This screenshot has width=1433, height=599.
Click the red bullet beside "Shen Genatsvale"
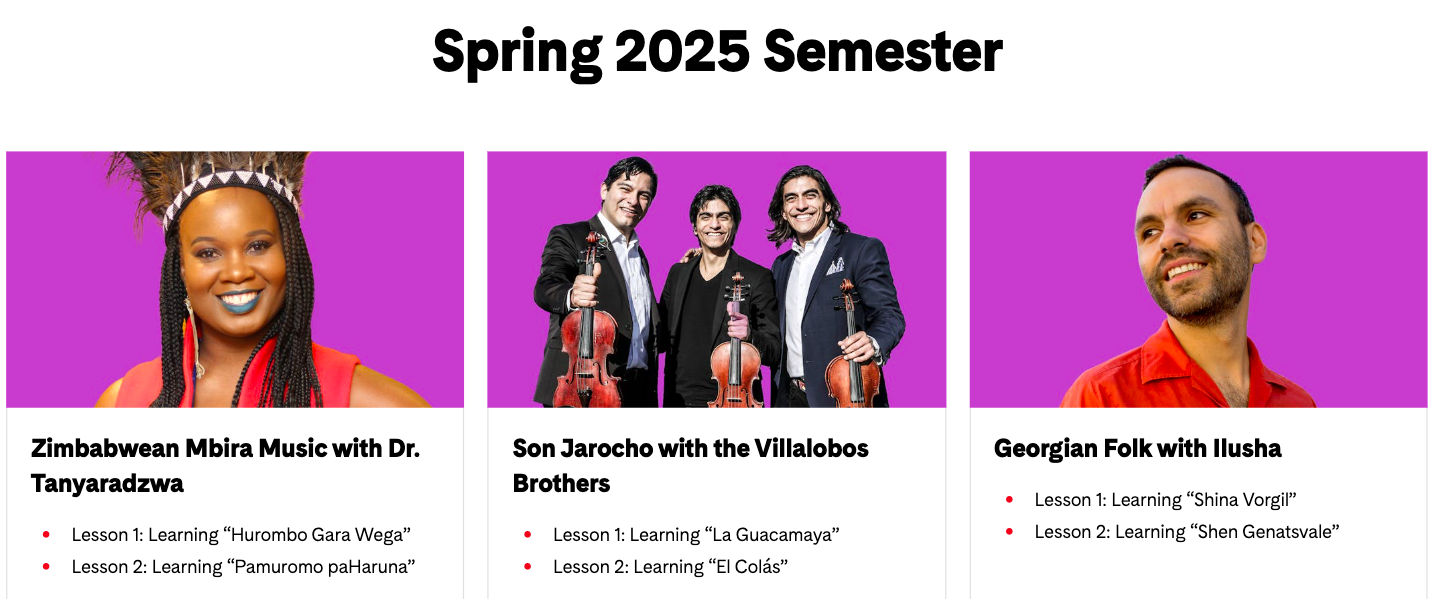click(1009, 531)
